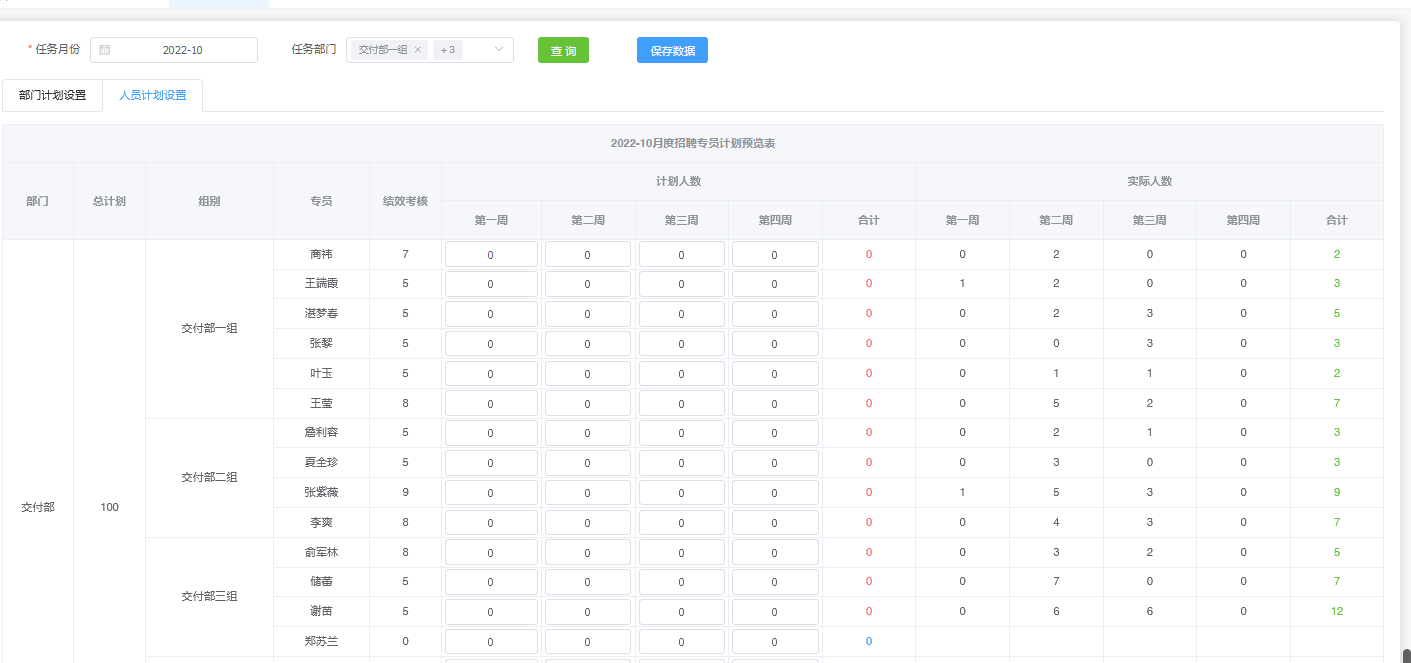The height and width of the screenshot is (663, 1411).
Task: Click 张紫薇's planned 第三周 input box
Action: pos(681,493)
